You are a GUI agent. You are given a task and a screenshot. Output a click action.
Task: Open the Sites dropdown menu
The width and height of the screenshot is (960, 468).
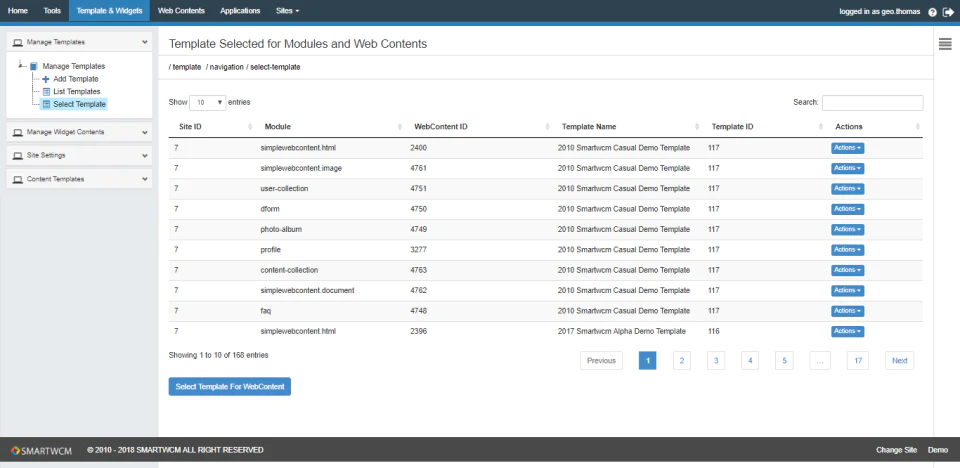288,11
